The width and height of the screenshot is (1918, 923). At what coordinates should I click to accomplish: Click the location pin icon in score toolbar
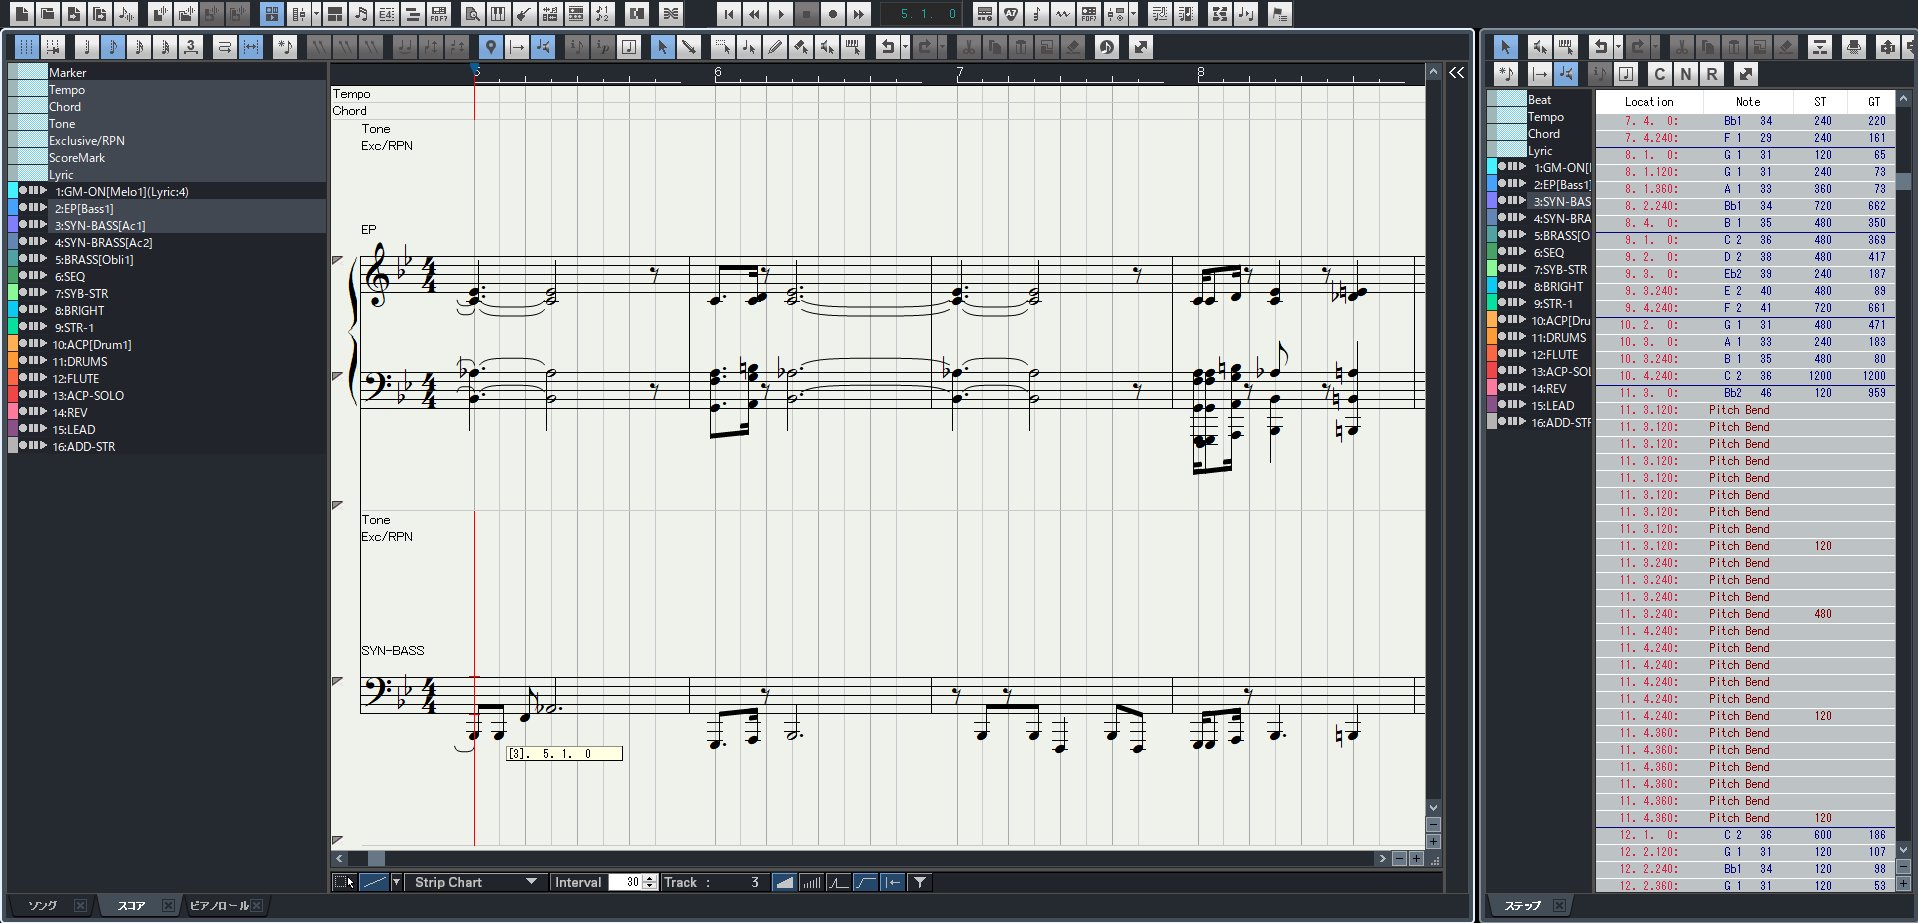tap(491, 46)
